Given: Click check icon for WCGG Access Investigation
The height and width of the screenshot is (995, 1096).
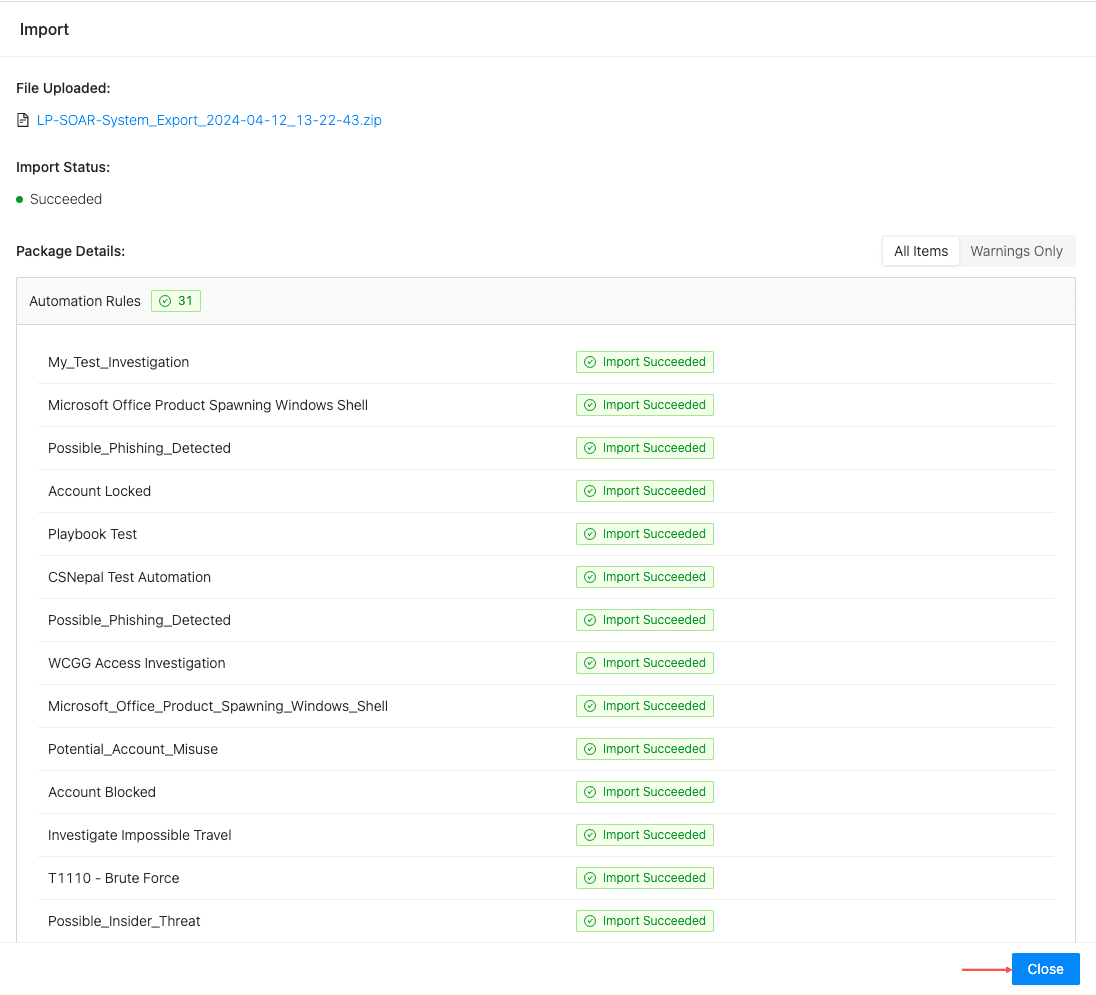Looking at the screenshot, I should [590, 663].
